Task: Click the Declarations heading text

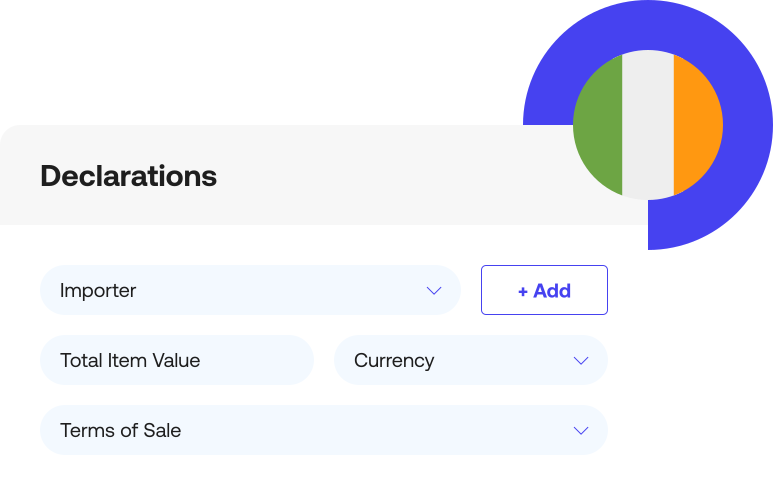Action: [x=128, y=176]
